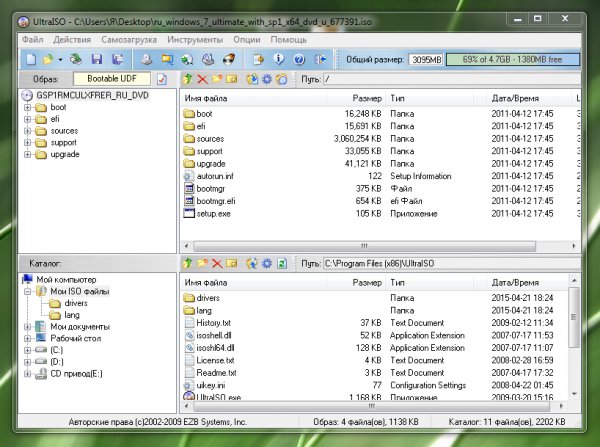The width and height of the screenshot is (600, 447).
Task: Click the Convert image toolbar icon
Action: tap(188, 59)
